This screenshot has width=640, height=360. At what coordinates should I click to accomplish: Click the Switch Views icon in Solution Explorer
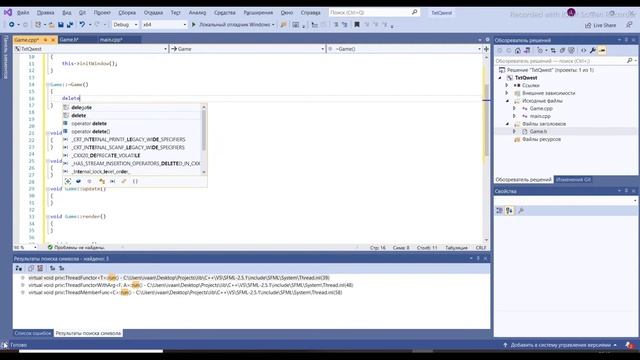click(527, 51)
